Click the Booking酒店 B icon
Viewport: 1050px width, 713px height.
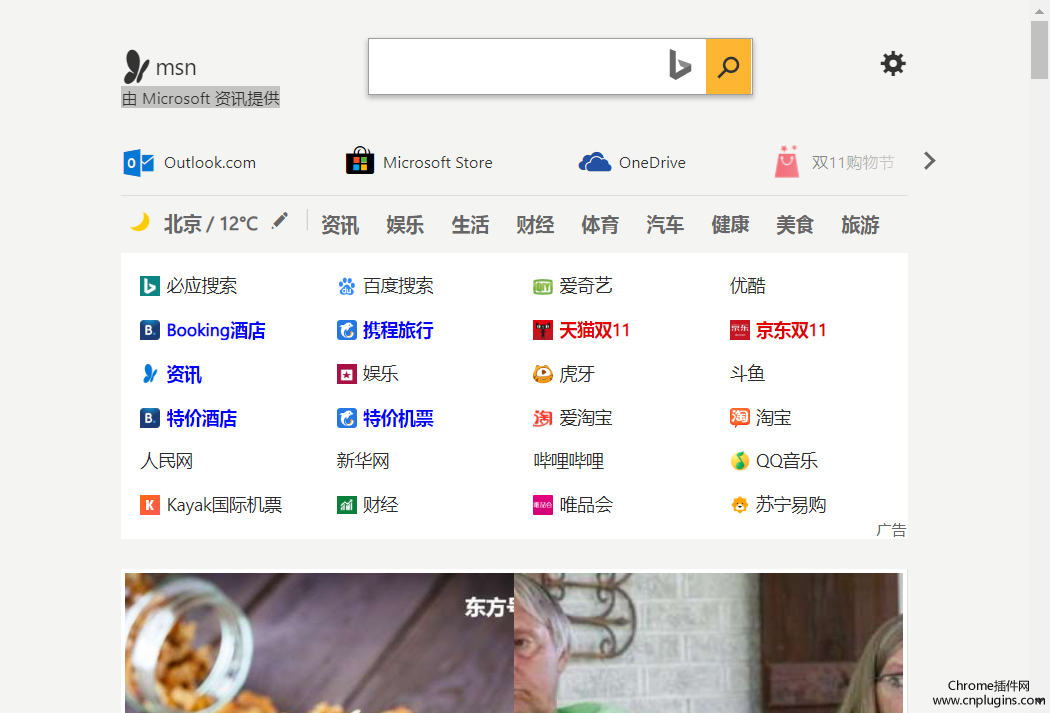(149, 330)
